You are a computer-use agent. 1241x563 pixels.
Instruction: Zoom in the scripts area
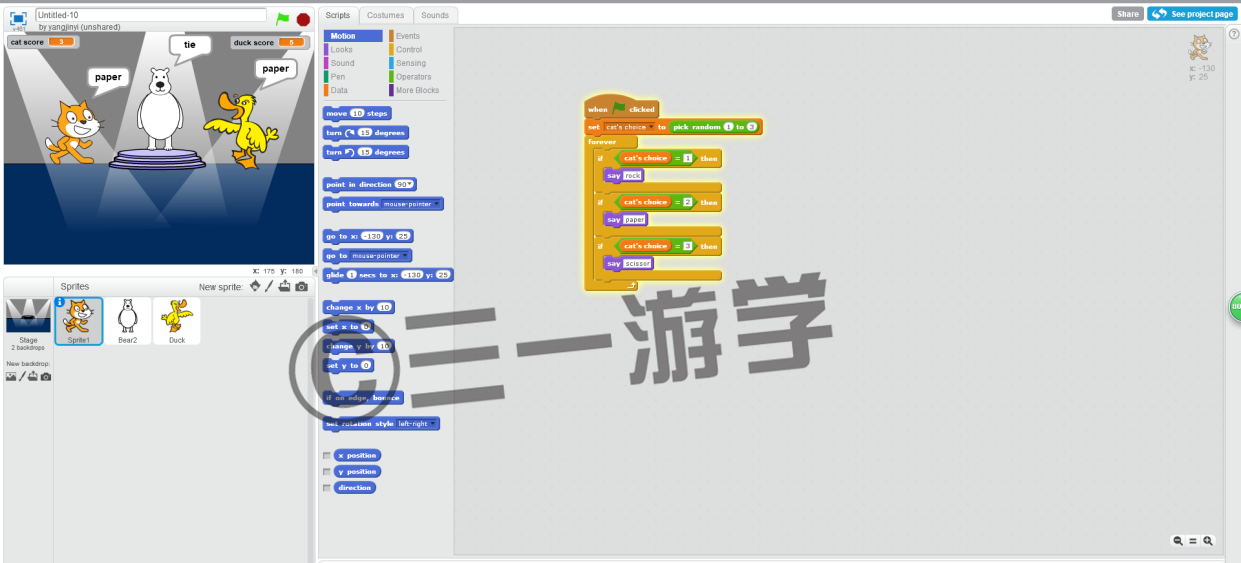(x=1208, y=540)
